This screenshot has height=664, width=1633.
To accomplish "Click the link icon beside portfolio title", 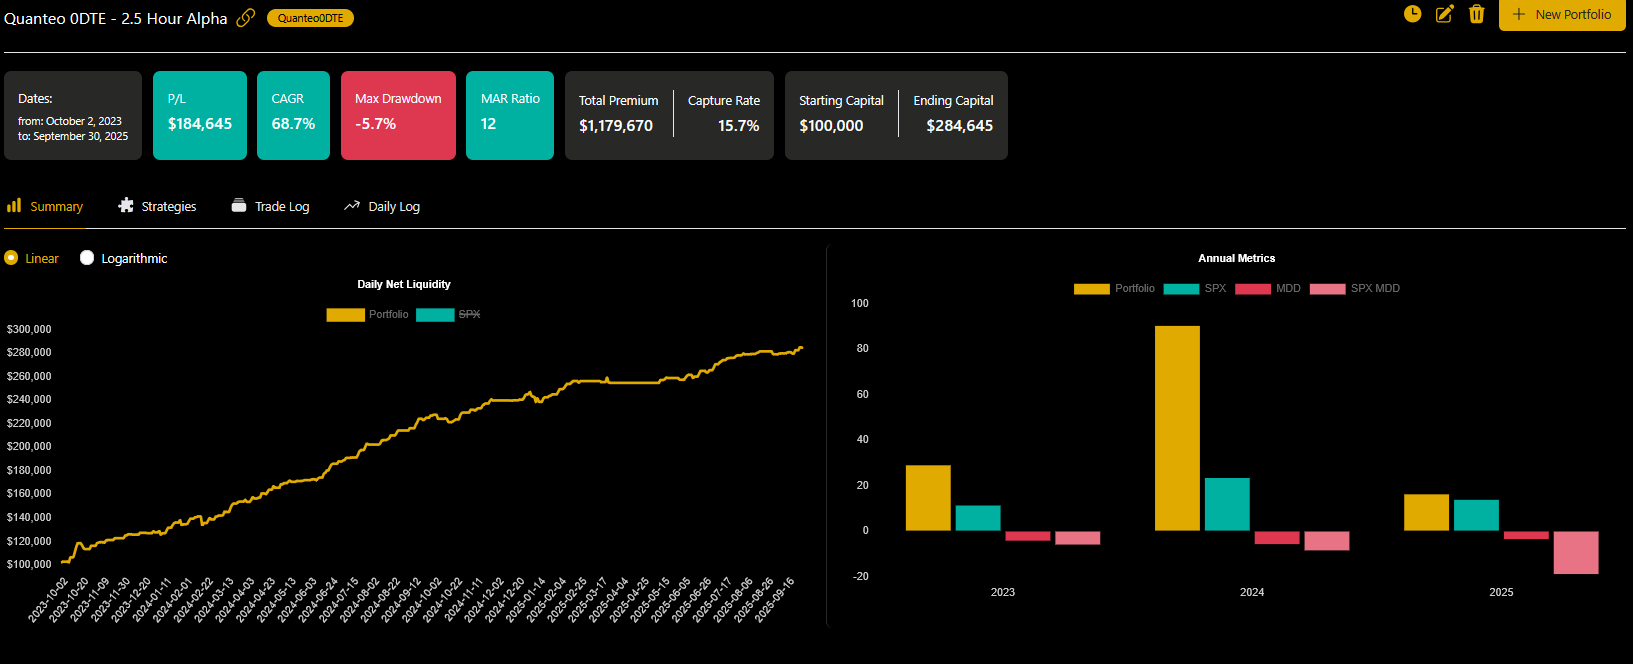I will [x=245, y=18].
